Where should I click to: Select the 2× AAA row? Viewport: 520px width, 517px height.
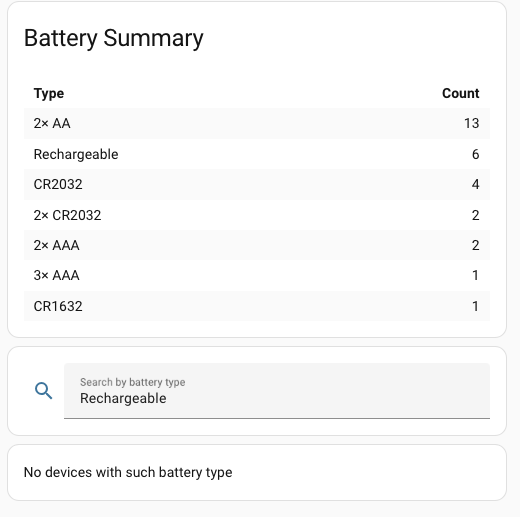(257, 245)
